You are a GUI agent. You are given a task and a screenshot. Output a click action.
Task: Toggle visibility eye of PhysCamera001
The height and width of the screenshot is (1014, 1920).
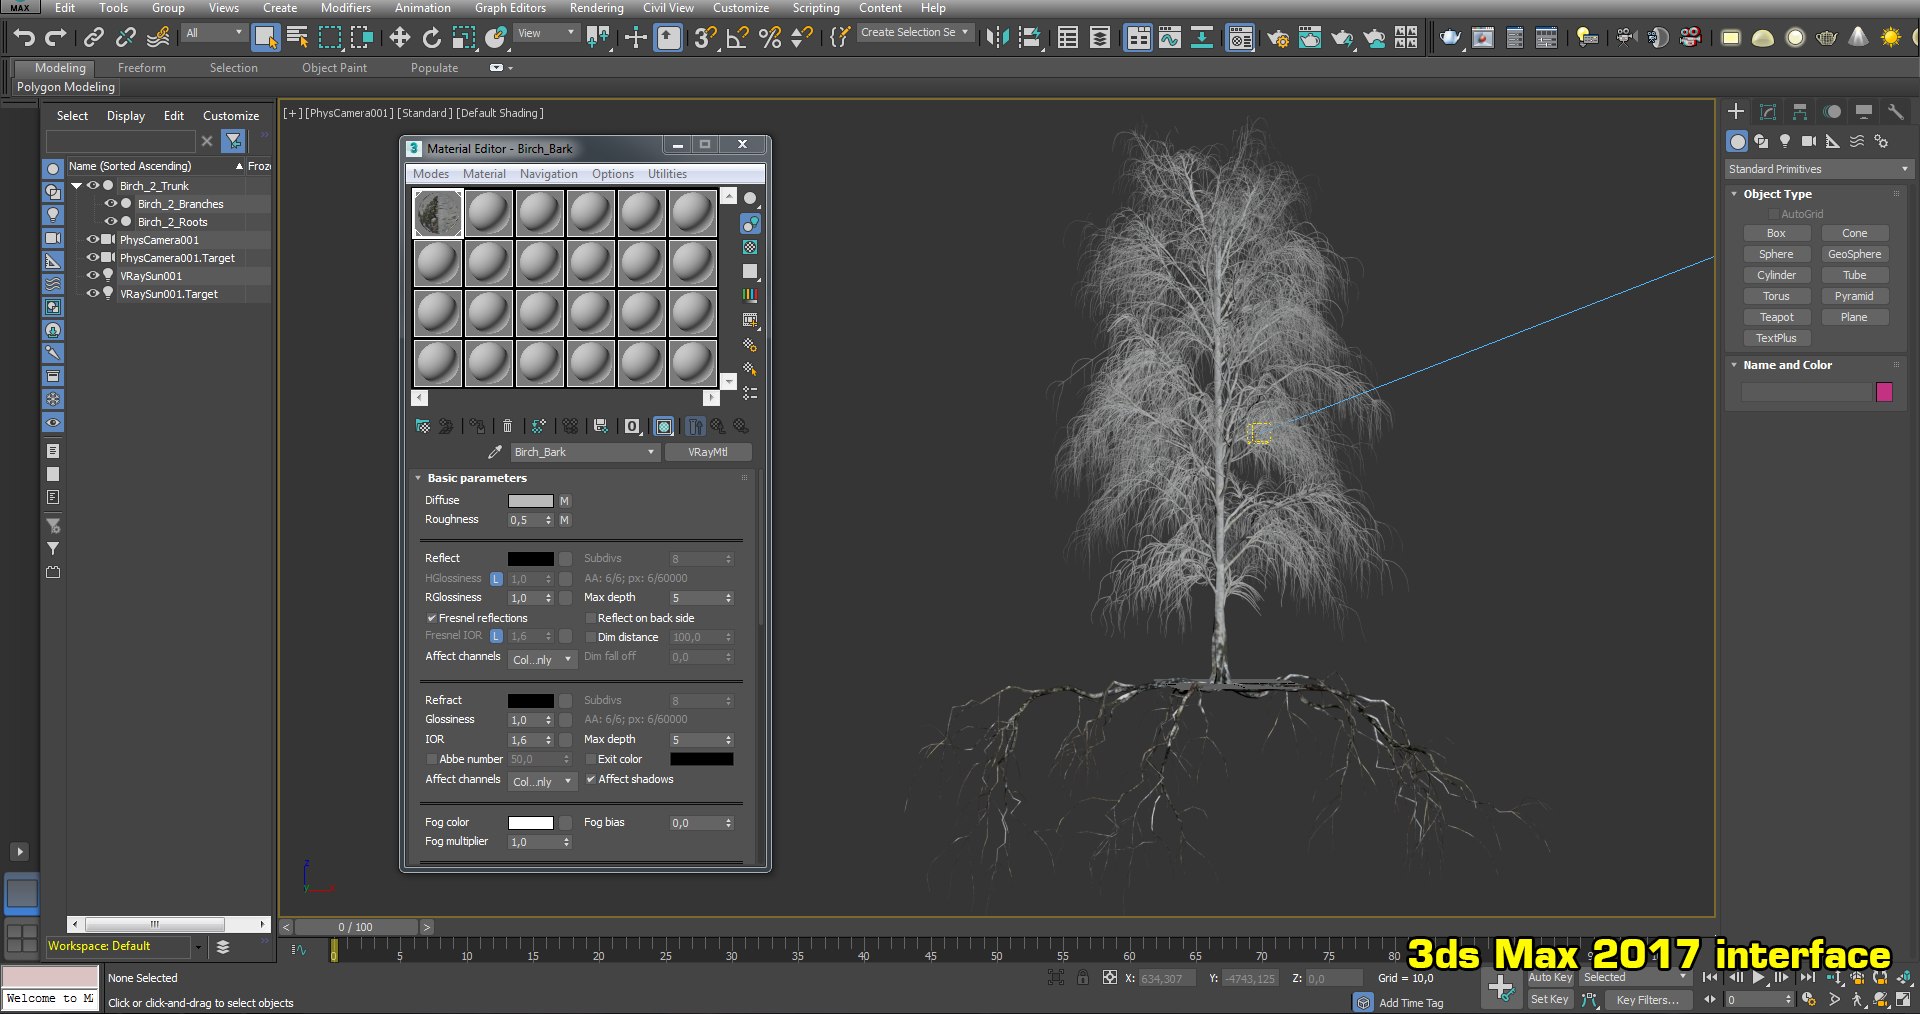pos(93,240)
